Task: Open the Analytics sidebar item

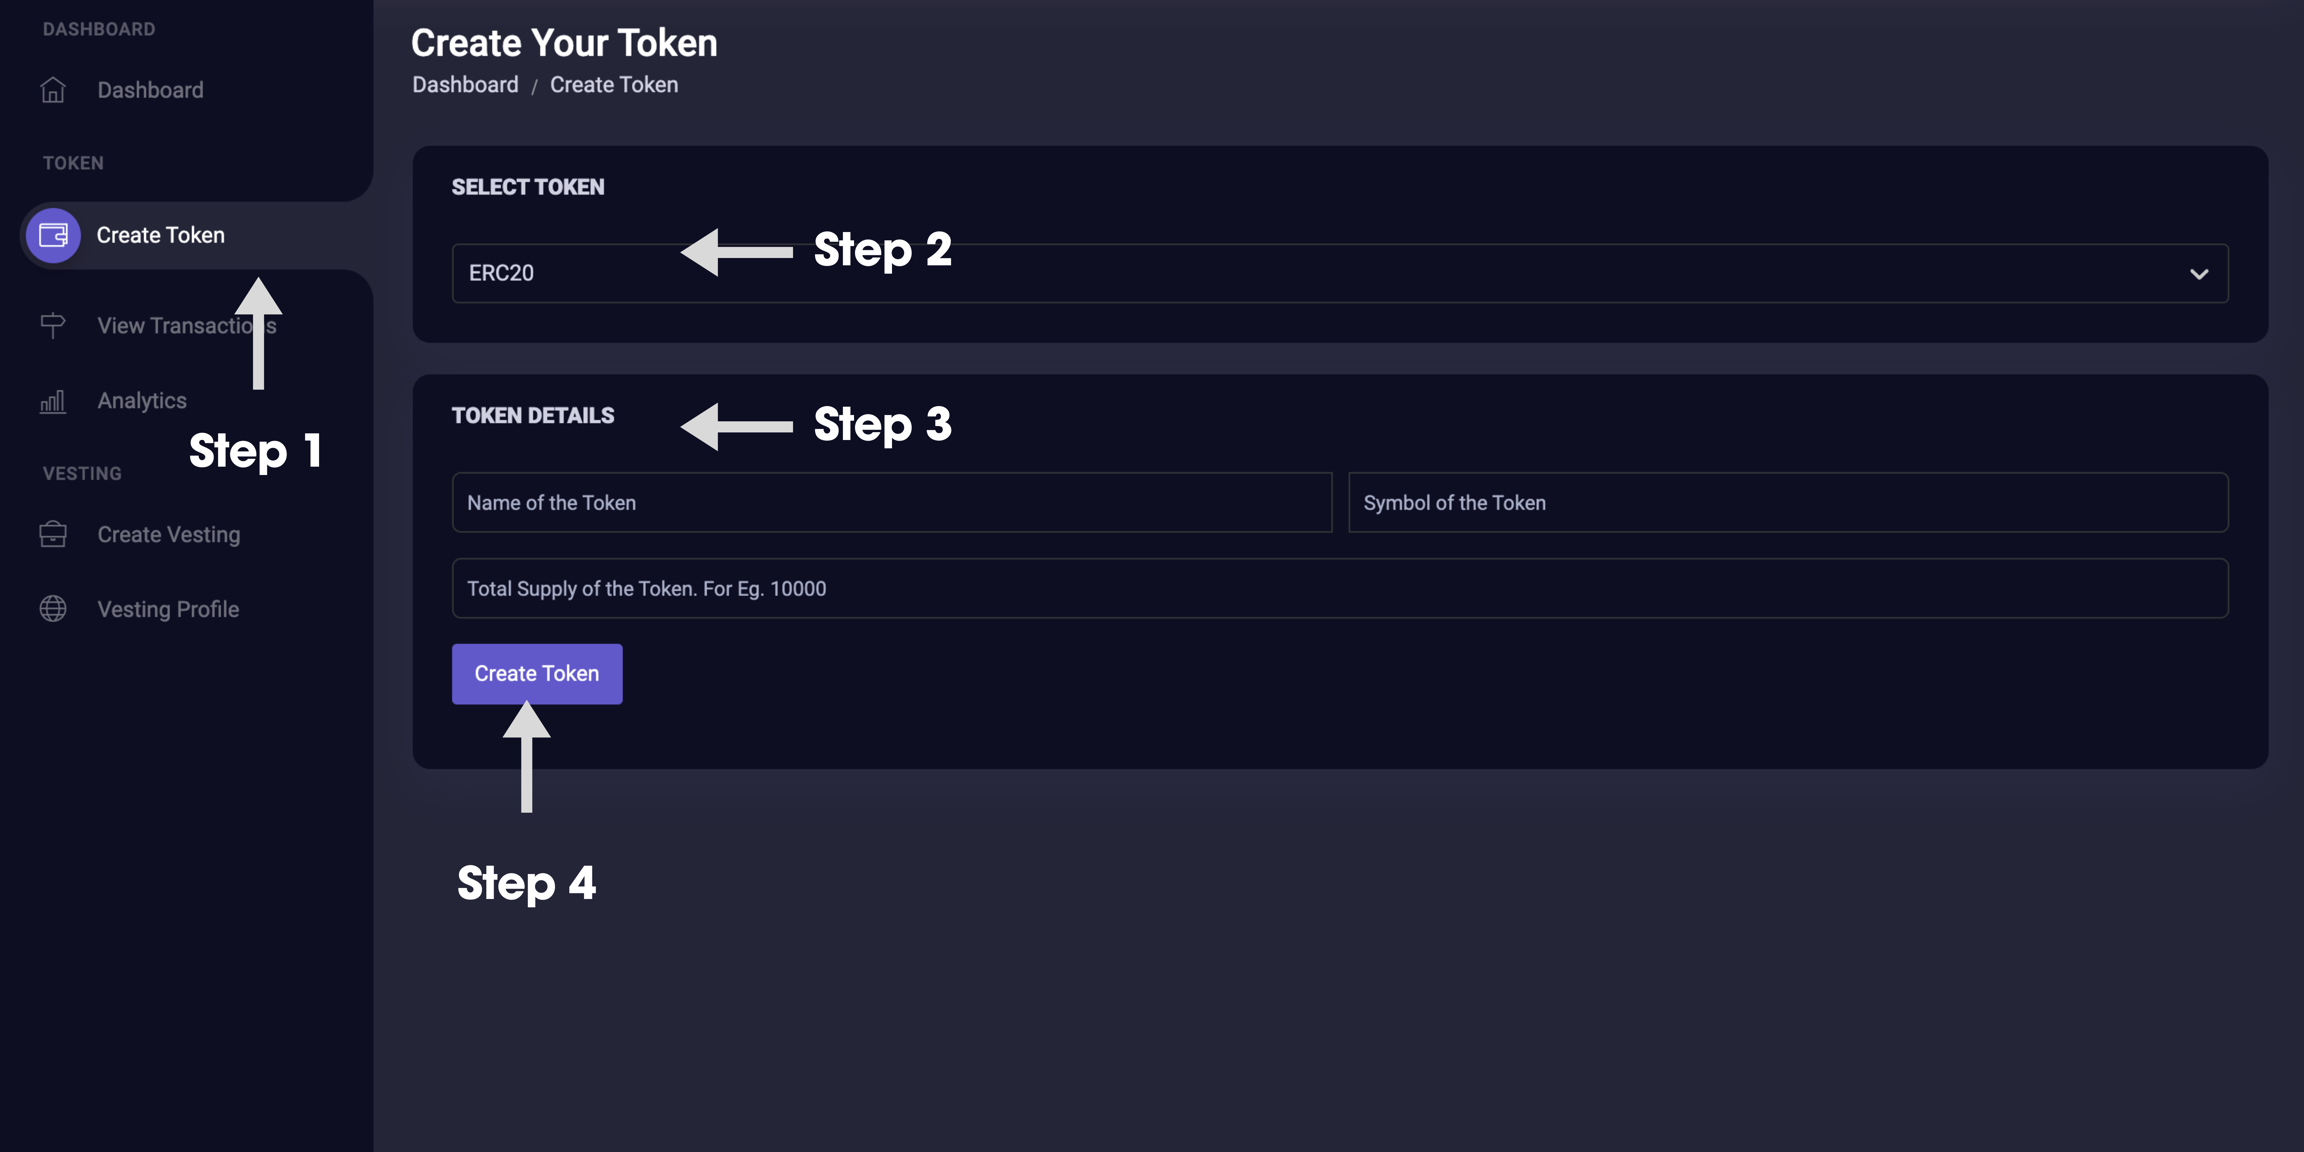Action: click(142, 401)
